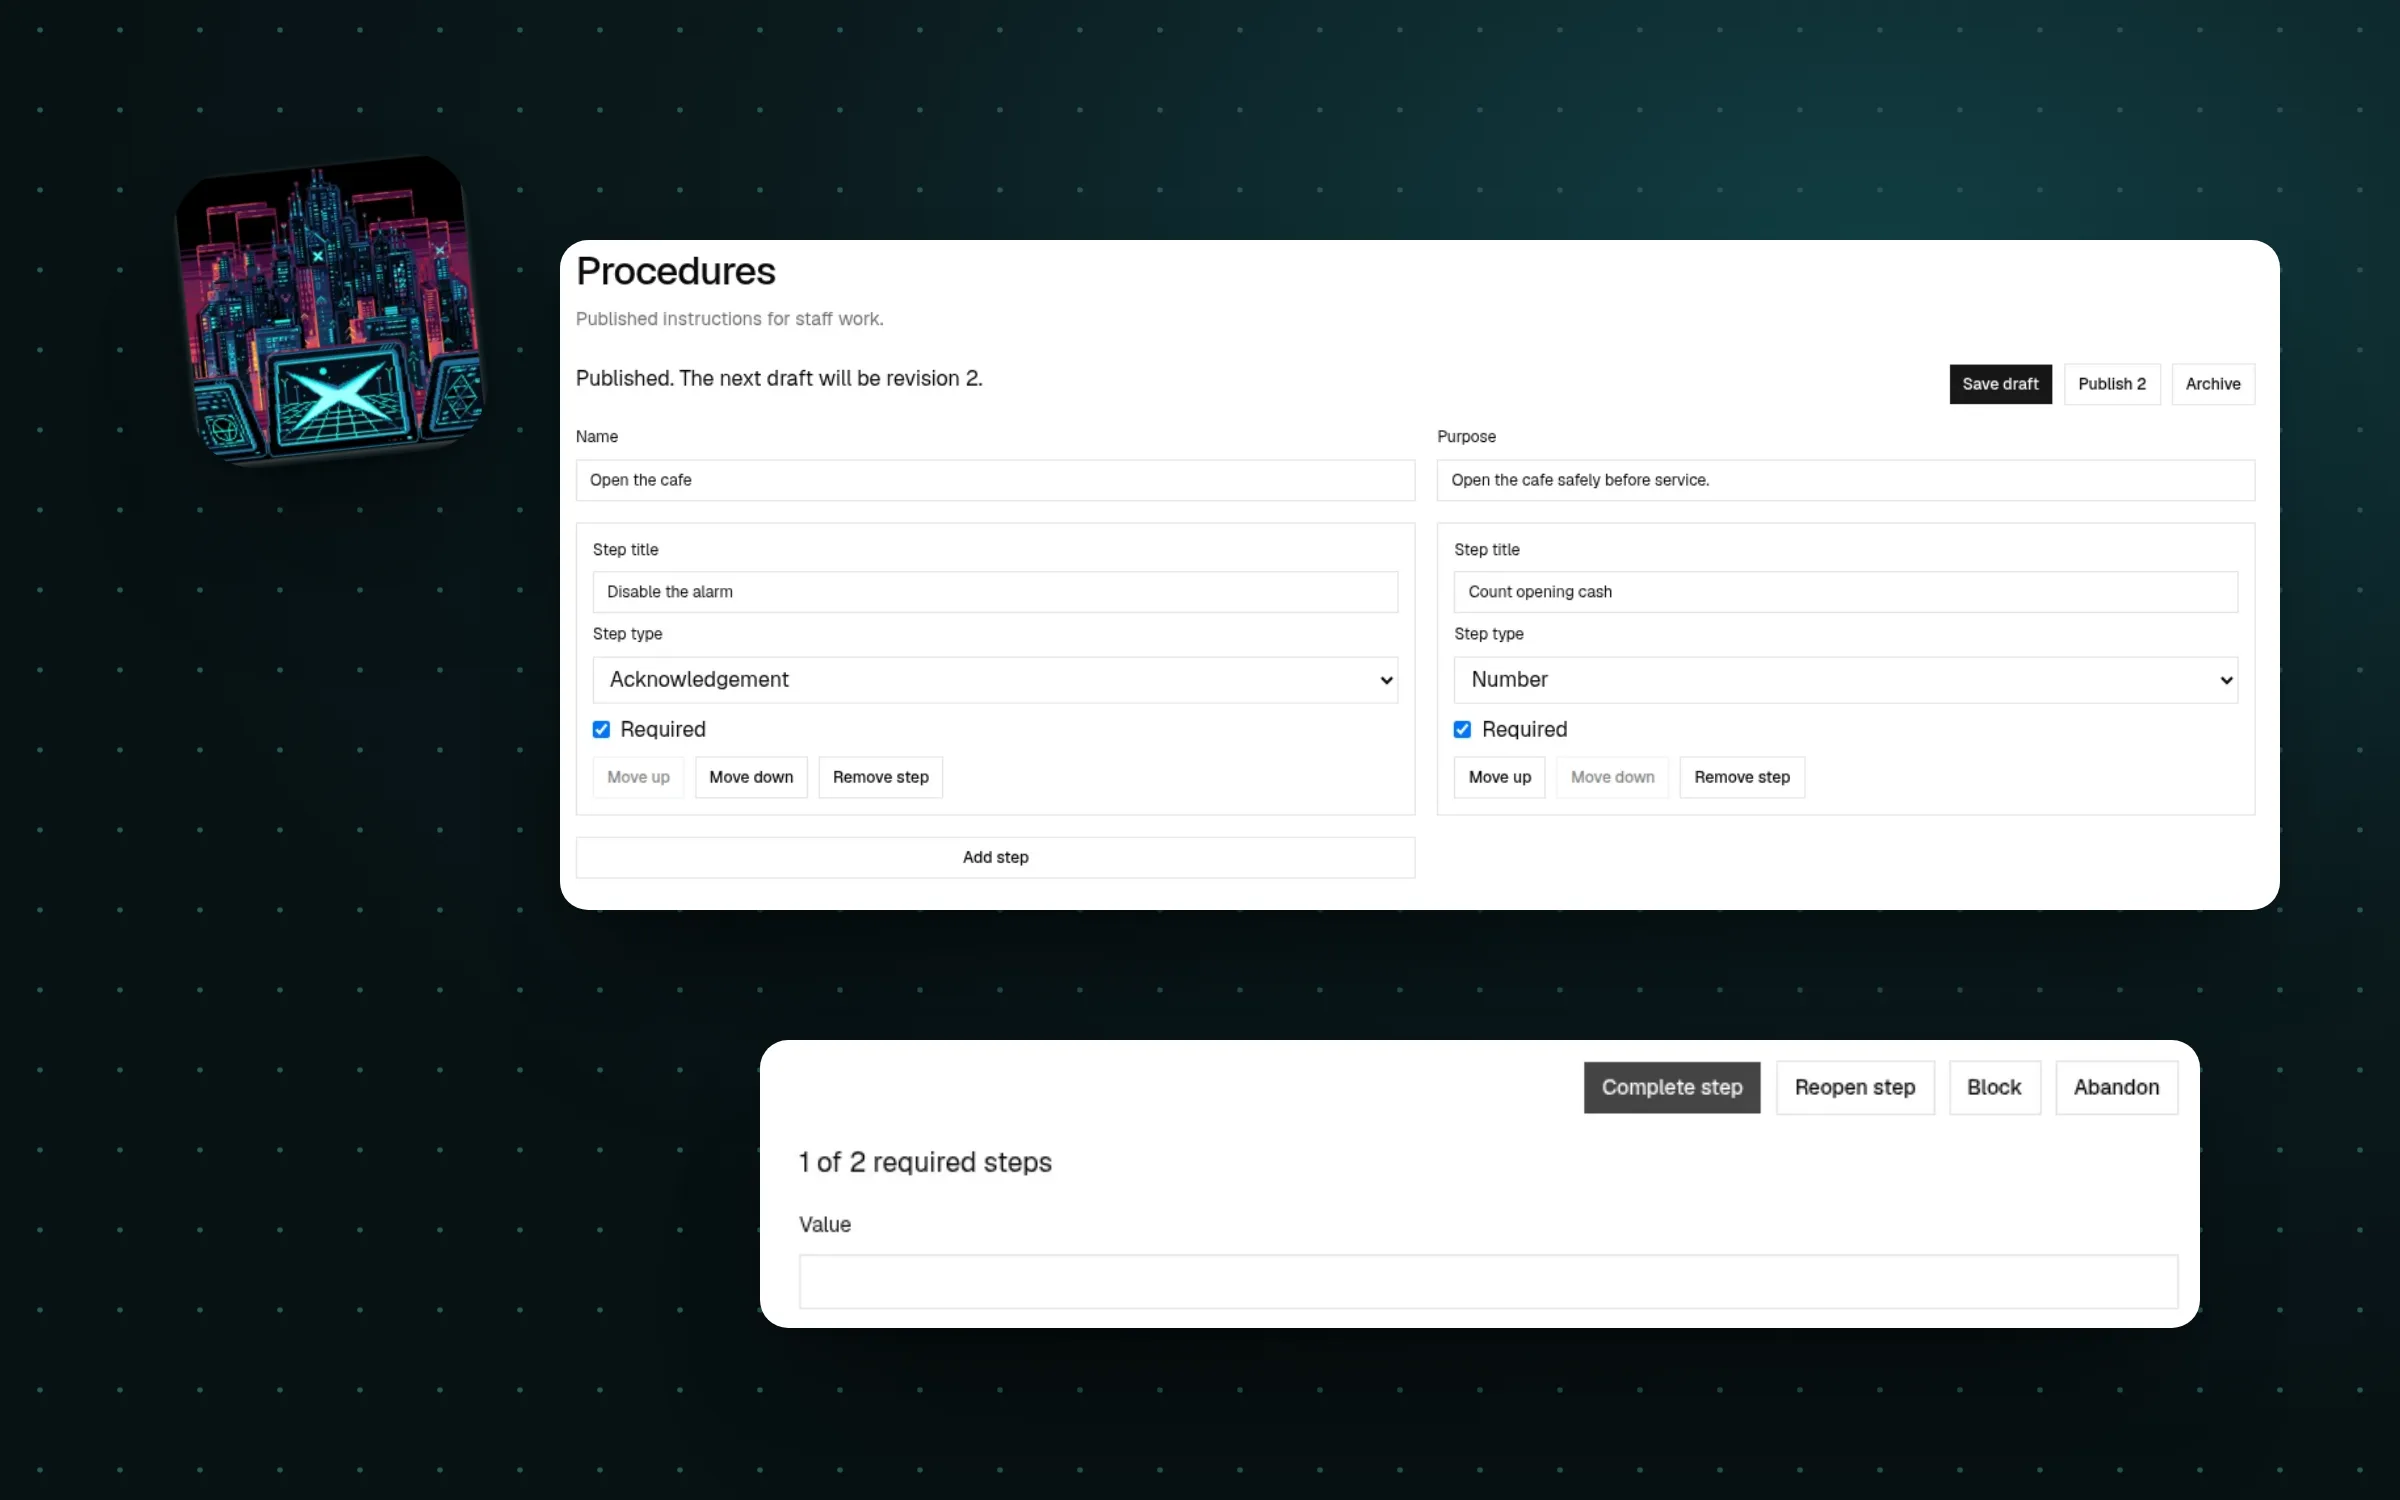Move the Disable the alarm step down
The height and width of the screenshot is (1500, 2400).
pos(751,777)
